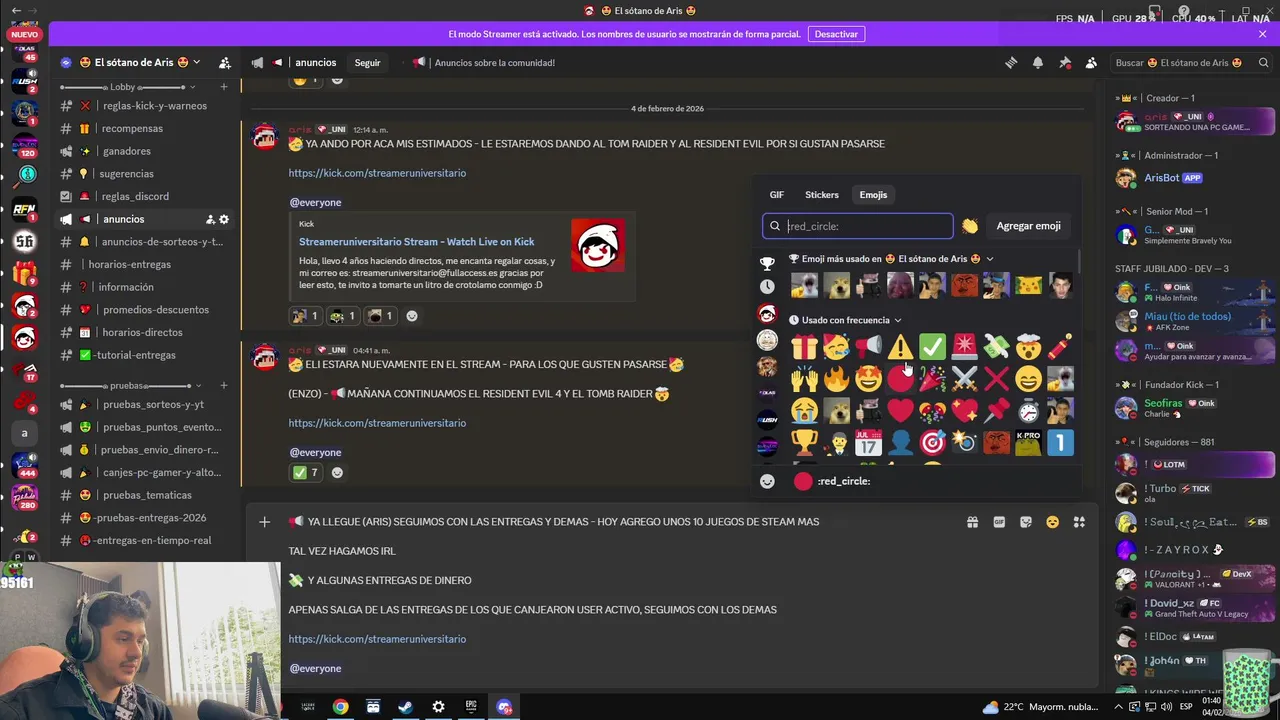The image size is (1280, 720).
Task: Select the gift box emoji
Action: click(804, 347)
